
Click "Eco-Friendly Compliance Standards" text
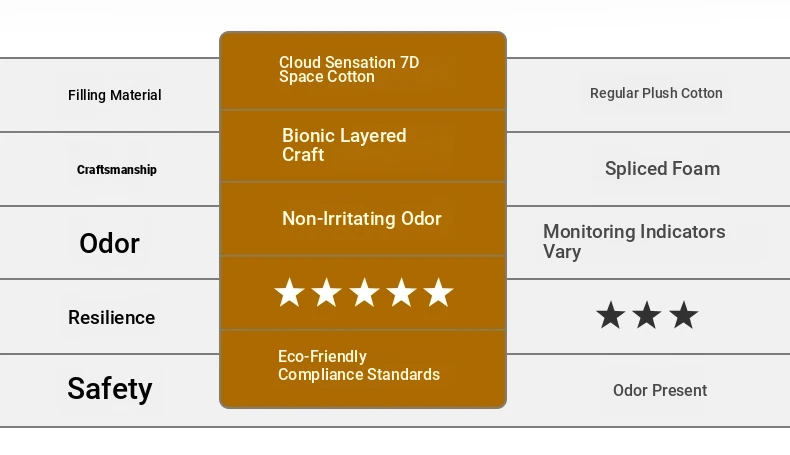359,365
